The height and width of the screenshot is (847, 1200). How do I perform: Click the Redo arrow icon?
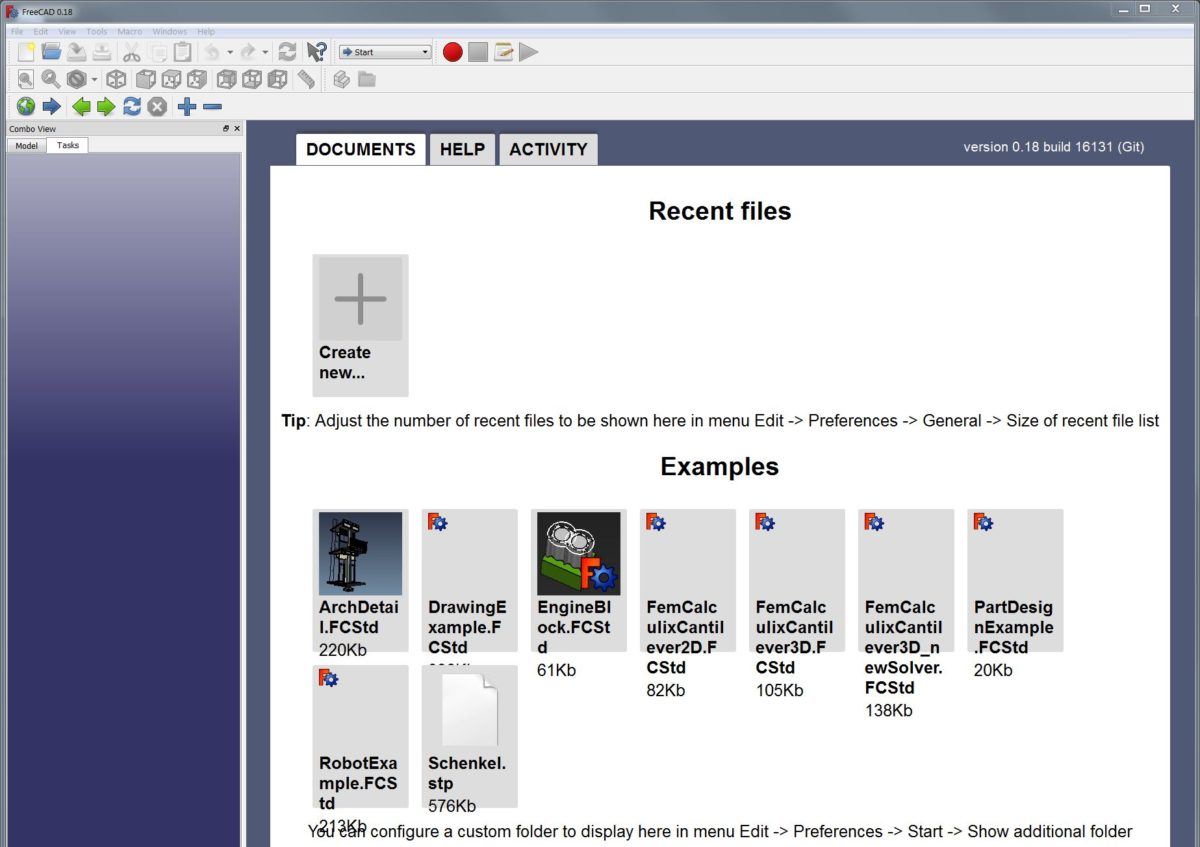(x=247, y=52)
